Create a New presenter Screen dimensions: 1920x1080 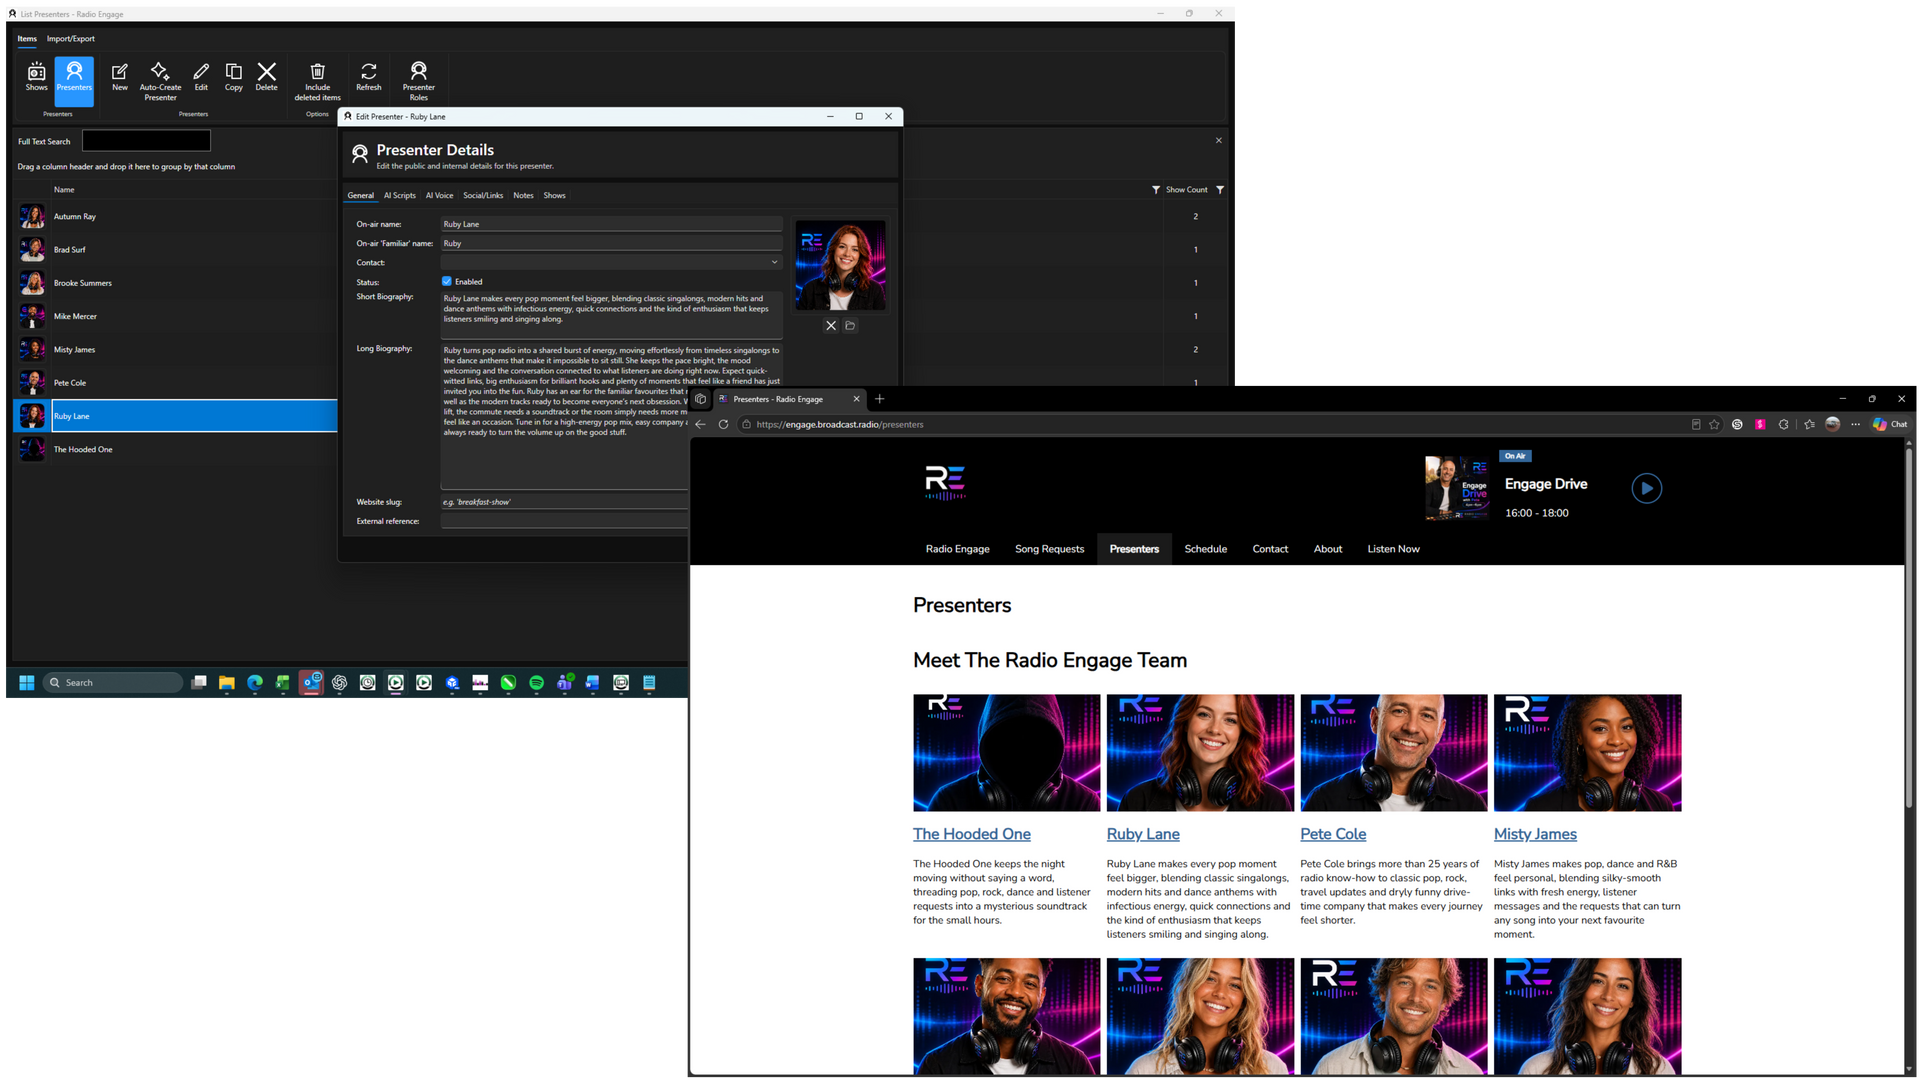pyautogui.click(x=120, y=77)
